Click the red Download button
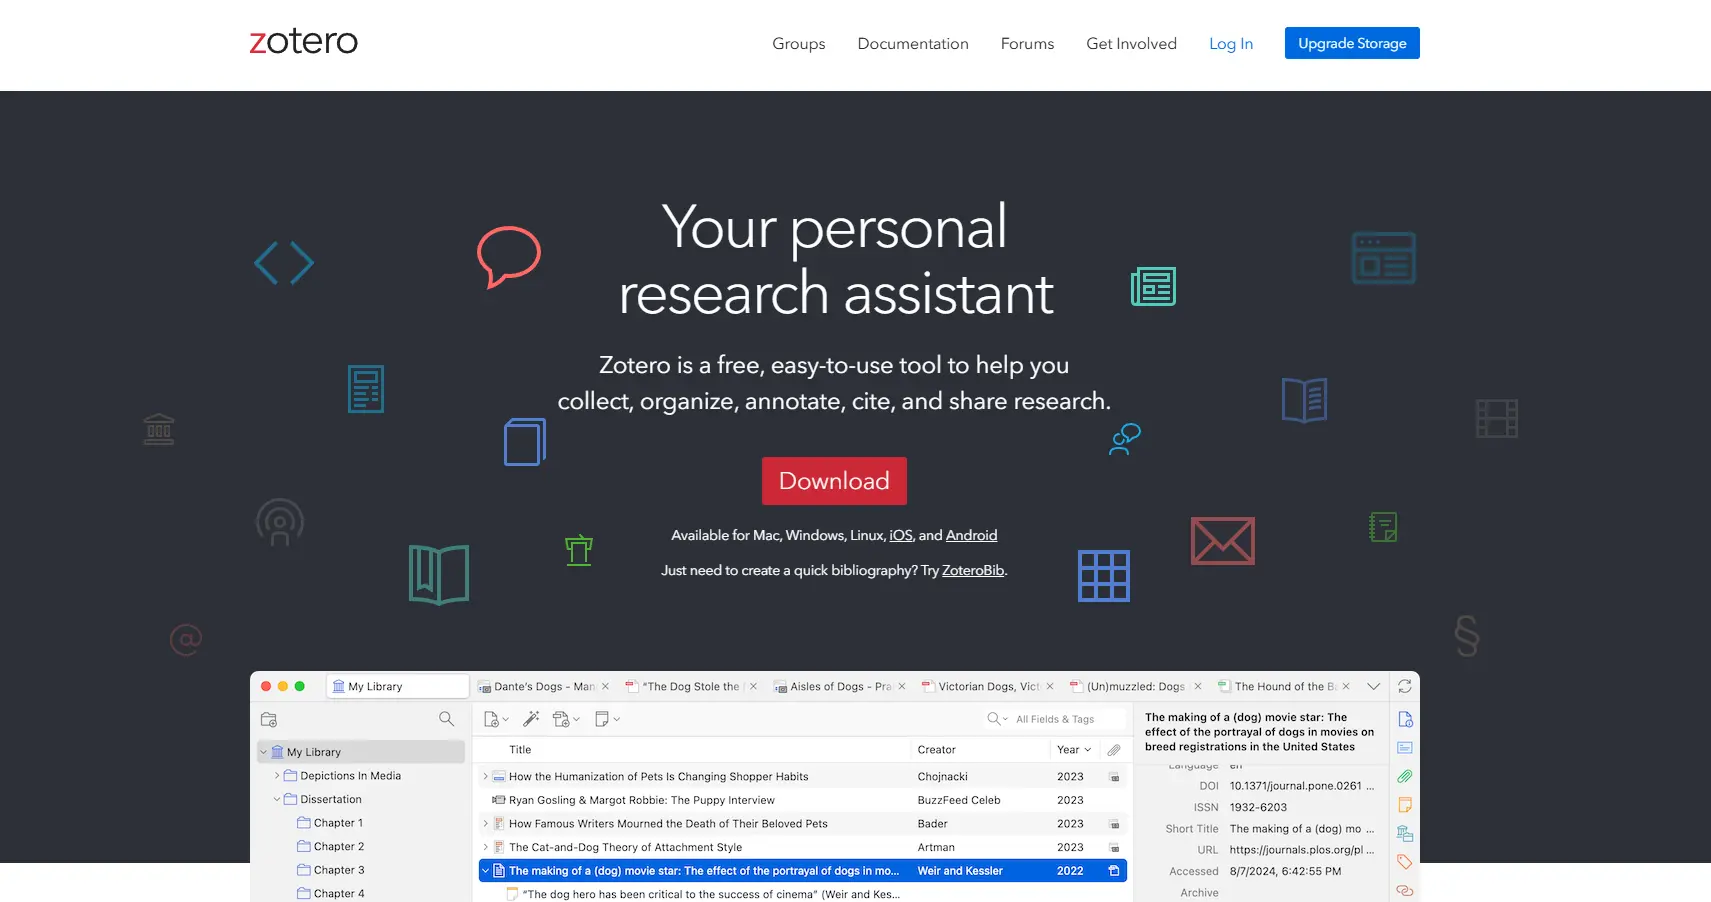Image resolution: width=1711 pixels, height=902 pixels. [x=833, y=481]
